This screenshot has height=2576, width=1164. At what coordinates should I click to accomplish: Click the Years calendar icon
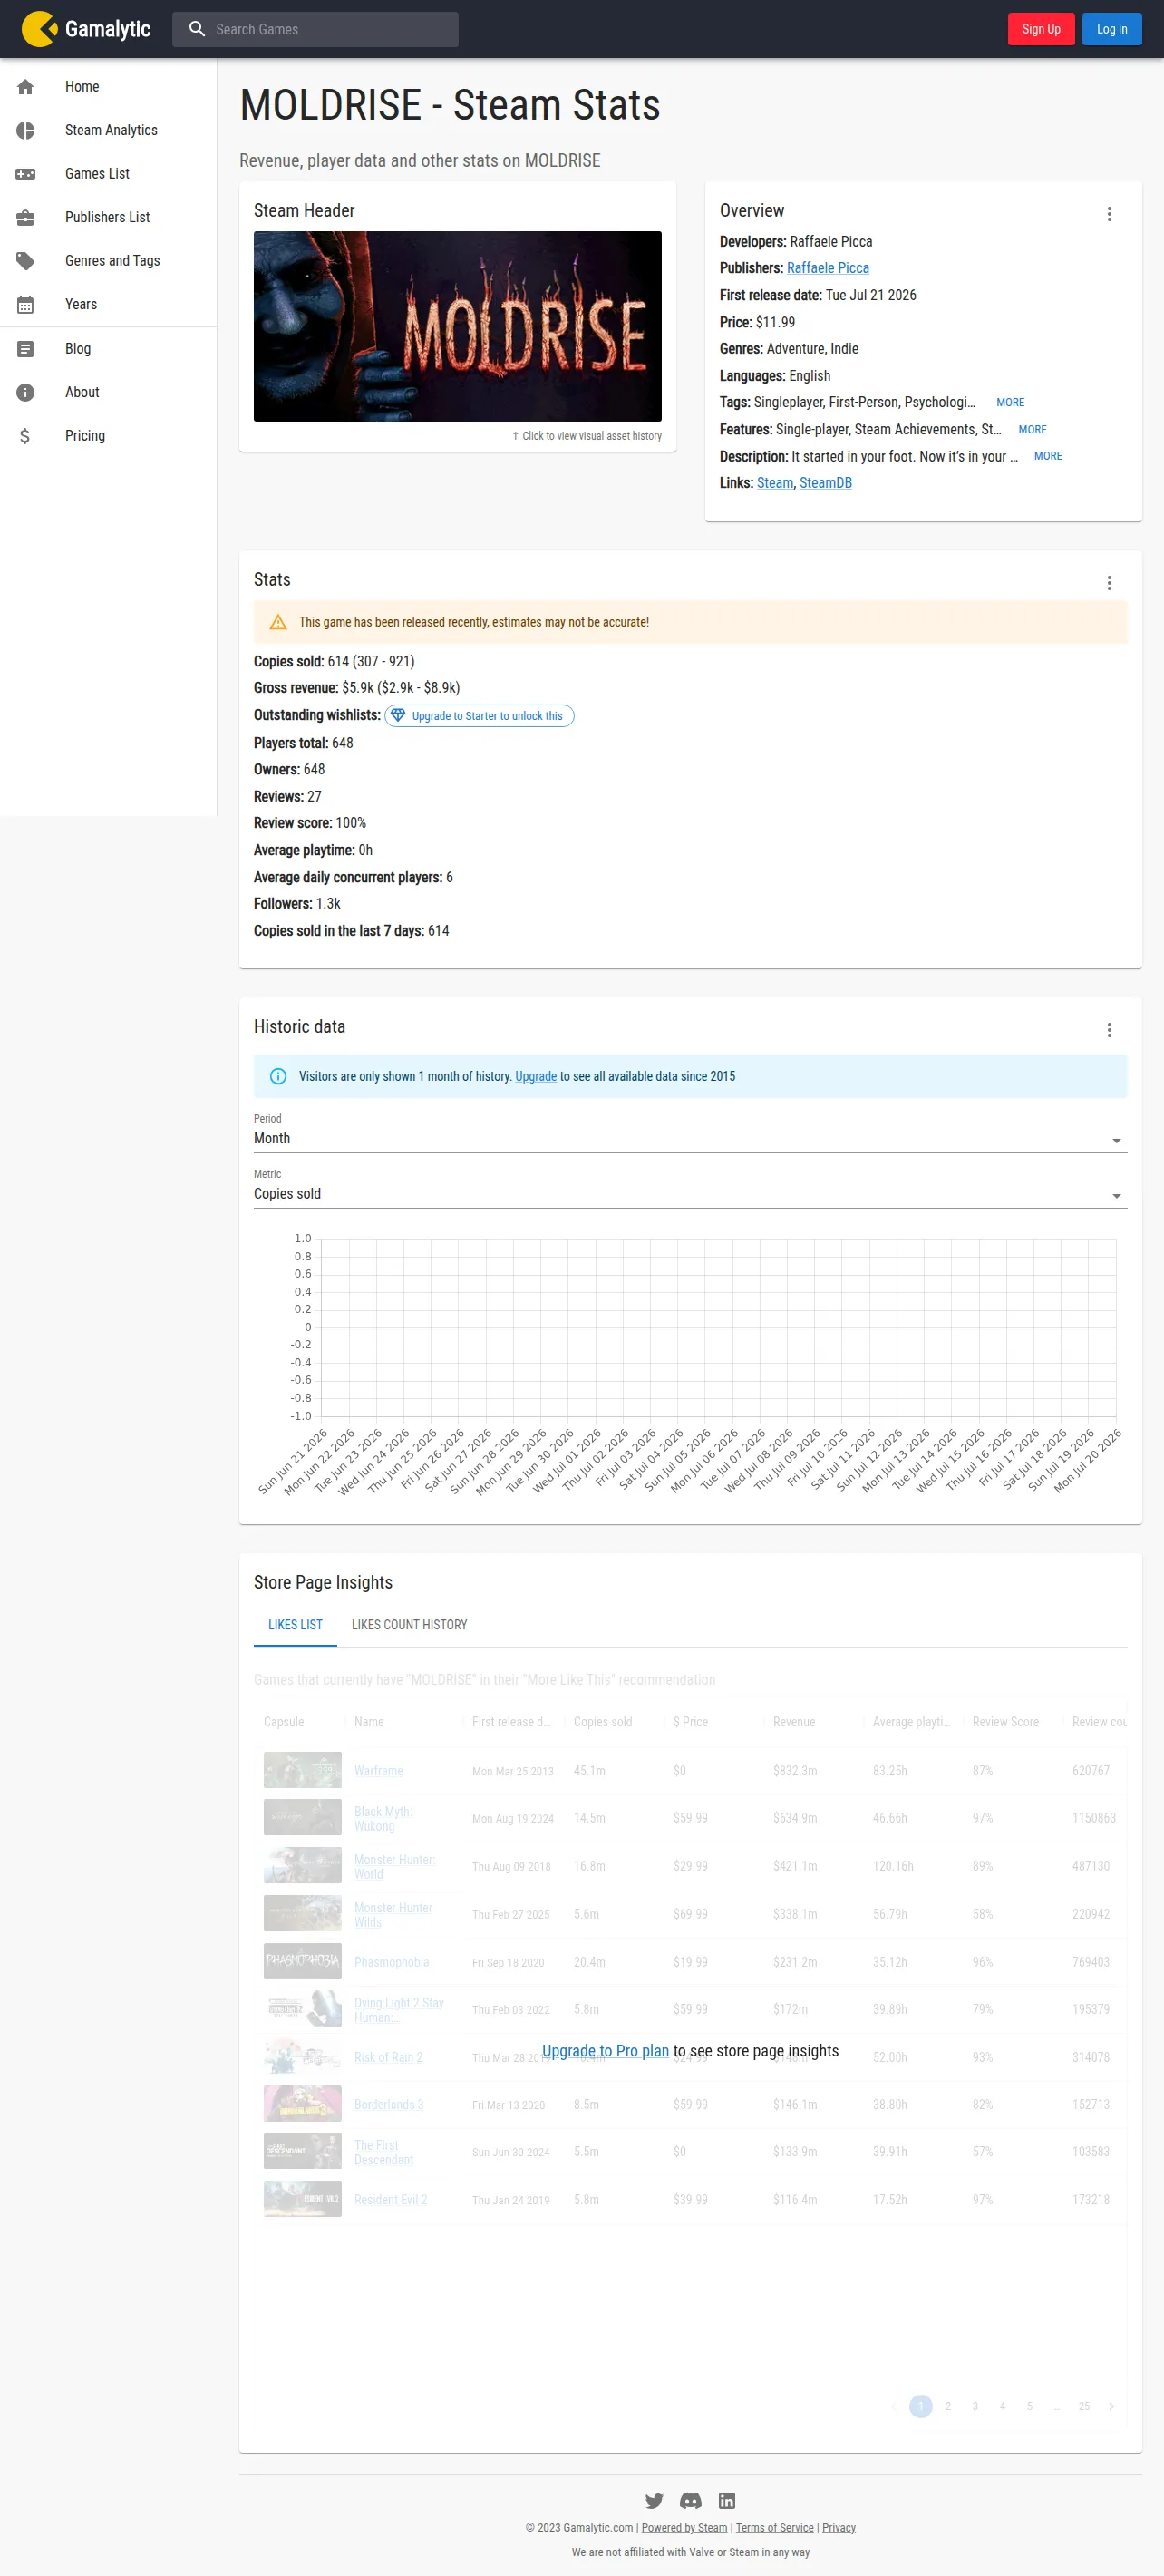[26, 305]
